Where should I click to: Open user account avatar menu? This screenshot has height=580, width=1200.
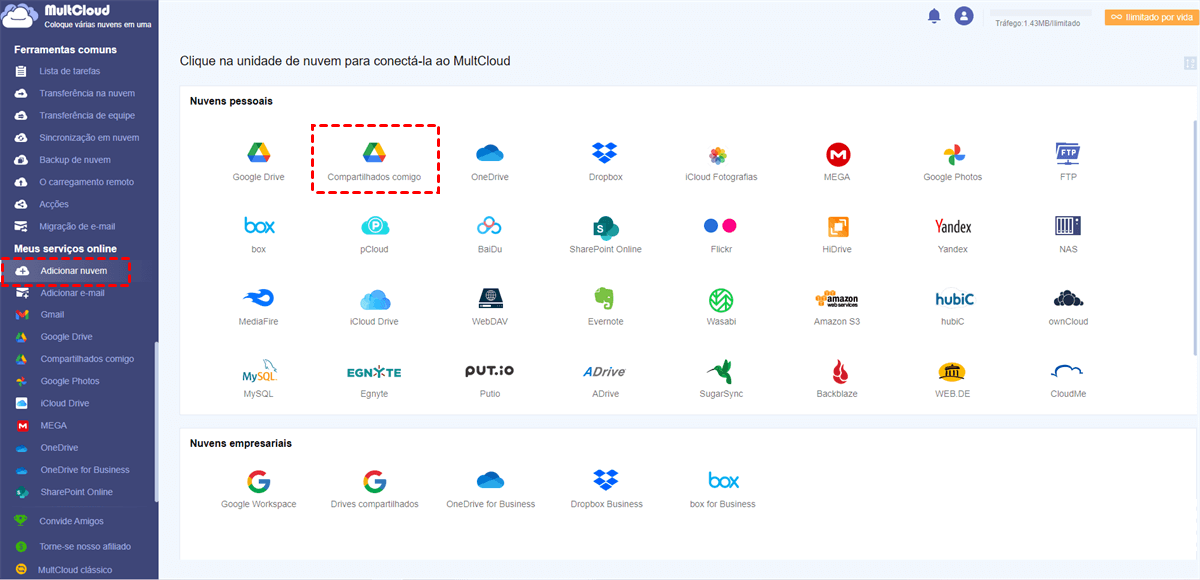pyautogui.click(x=964, y=16)
